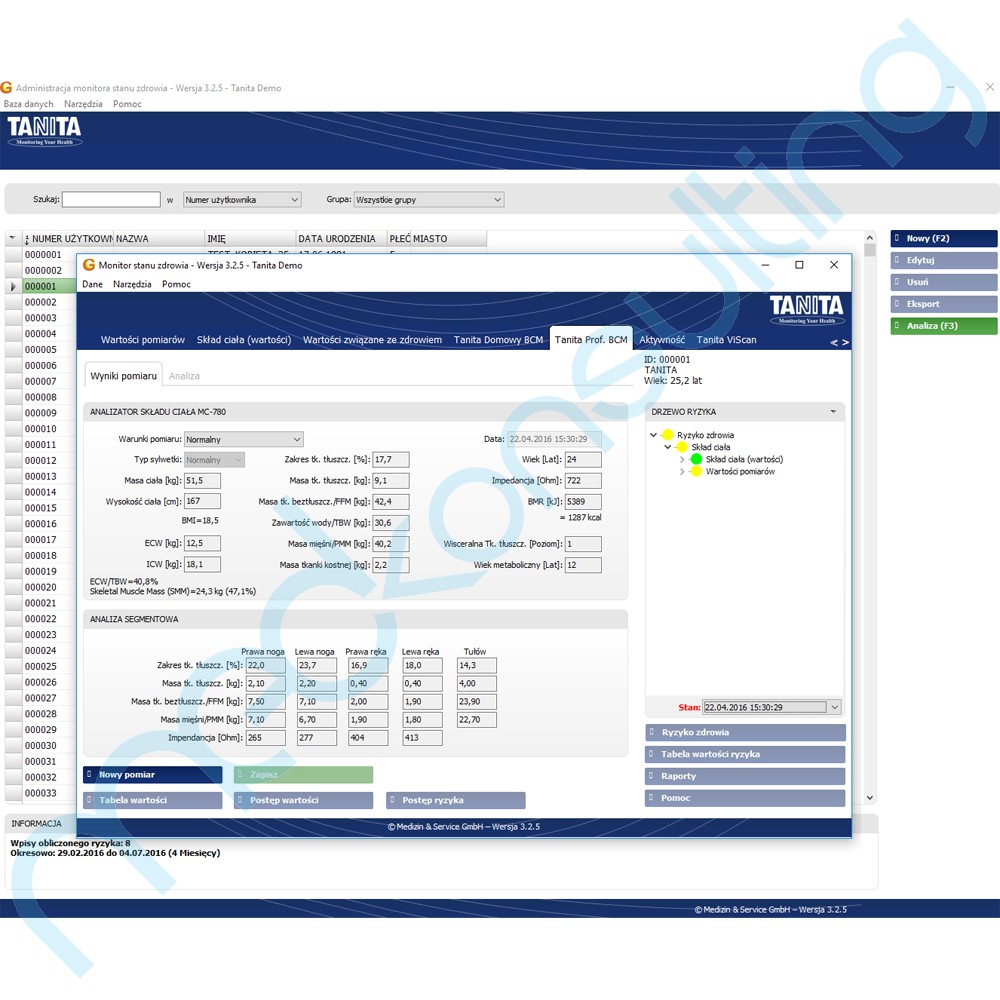Click the yellow dot beside Wartości pomiarów tree node

[x=696, y=471]
